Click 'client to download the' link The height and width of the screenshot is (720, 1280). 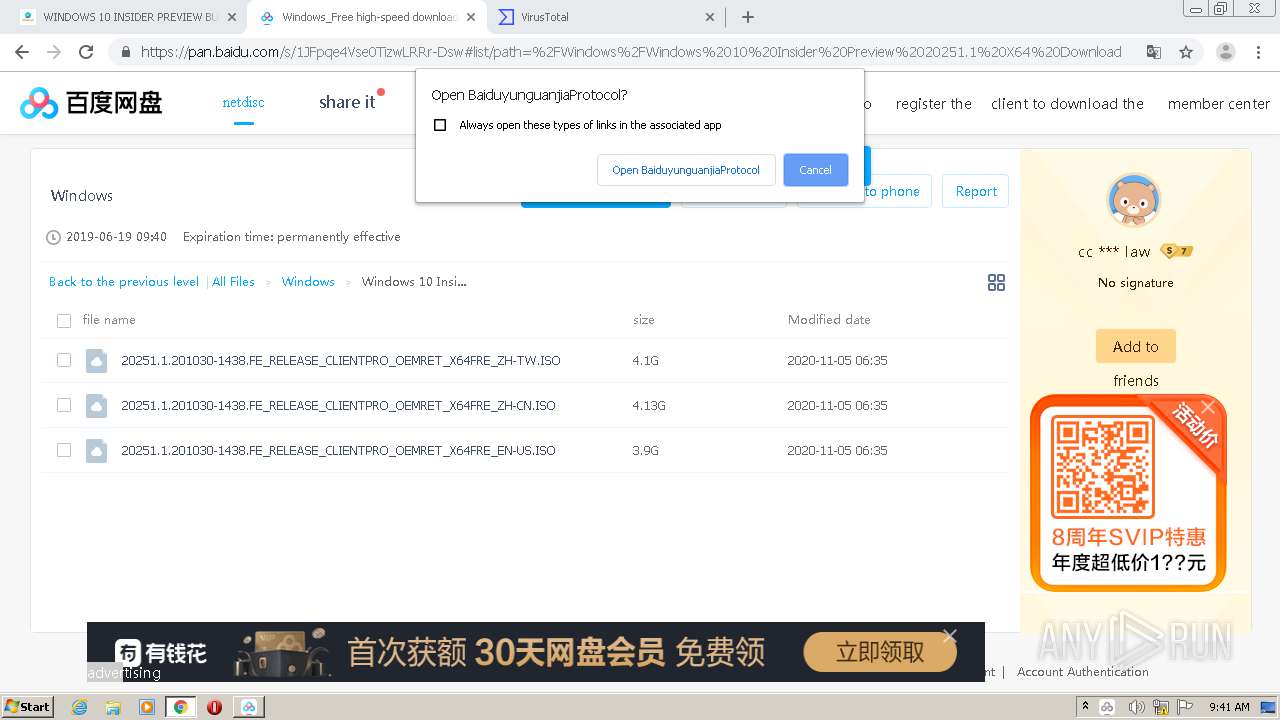click(x=1067, y=104)
